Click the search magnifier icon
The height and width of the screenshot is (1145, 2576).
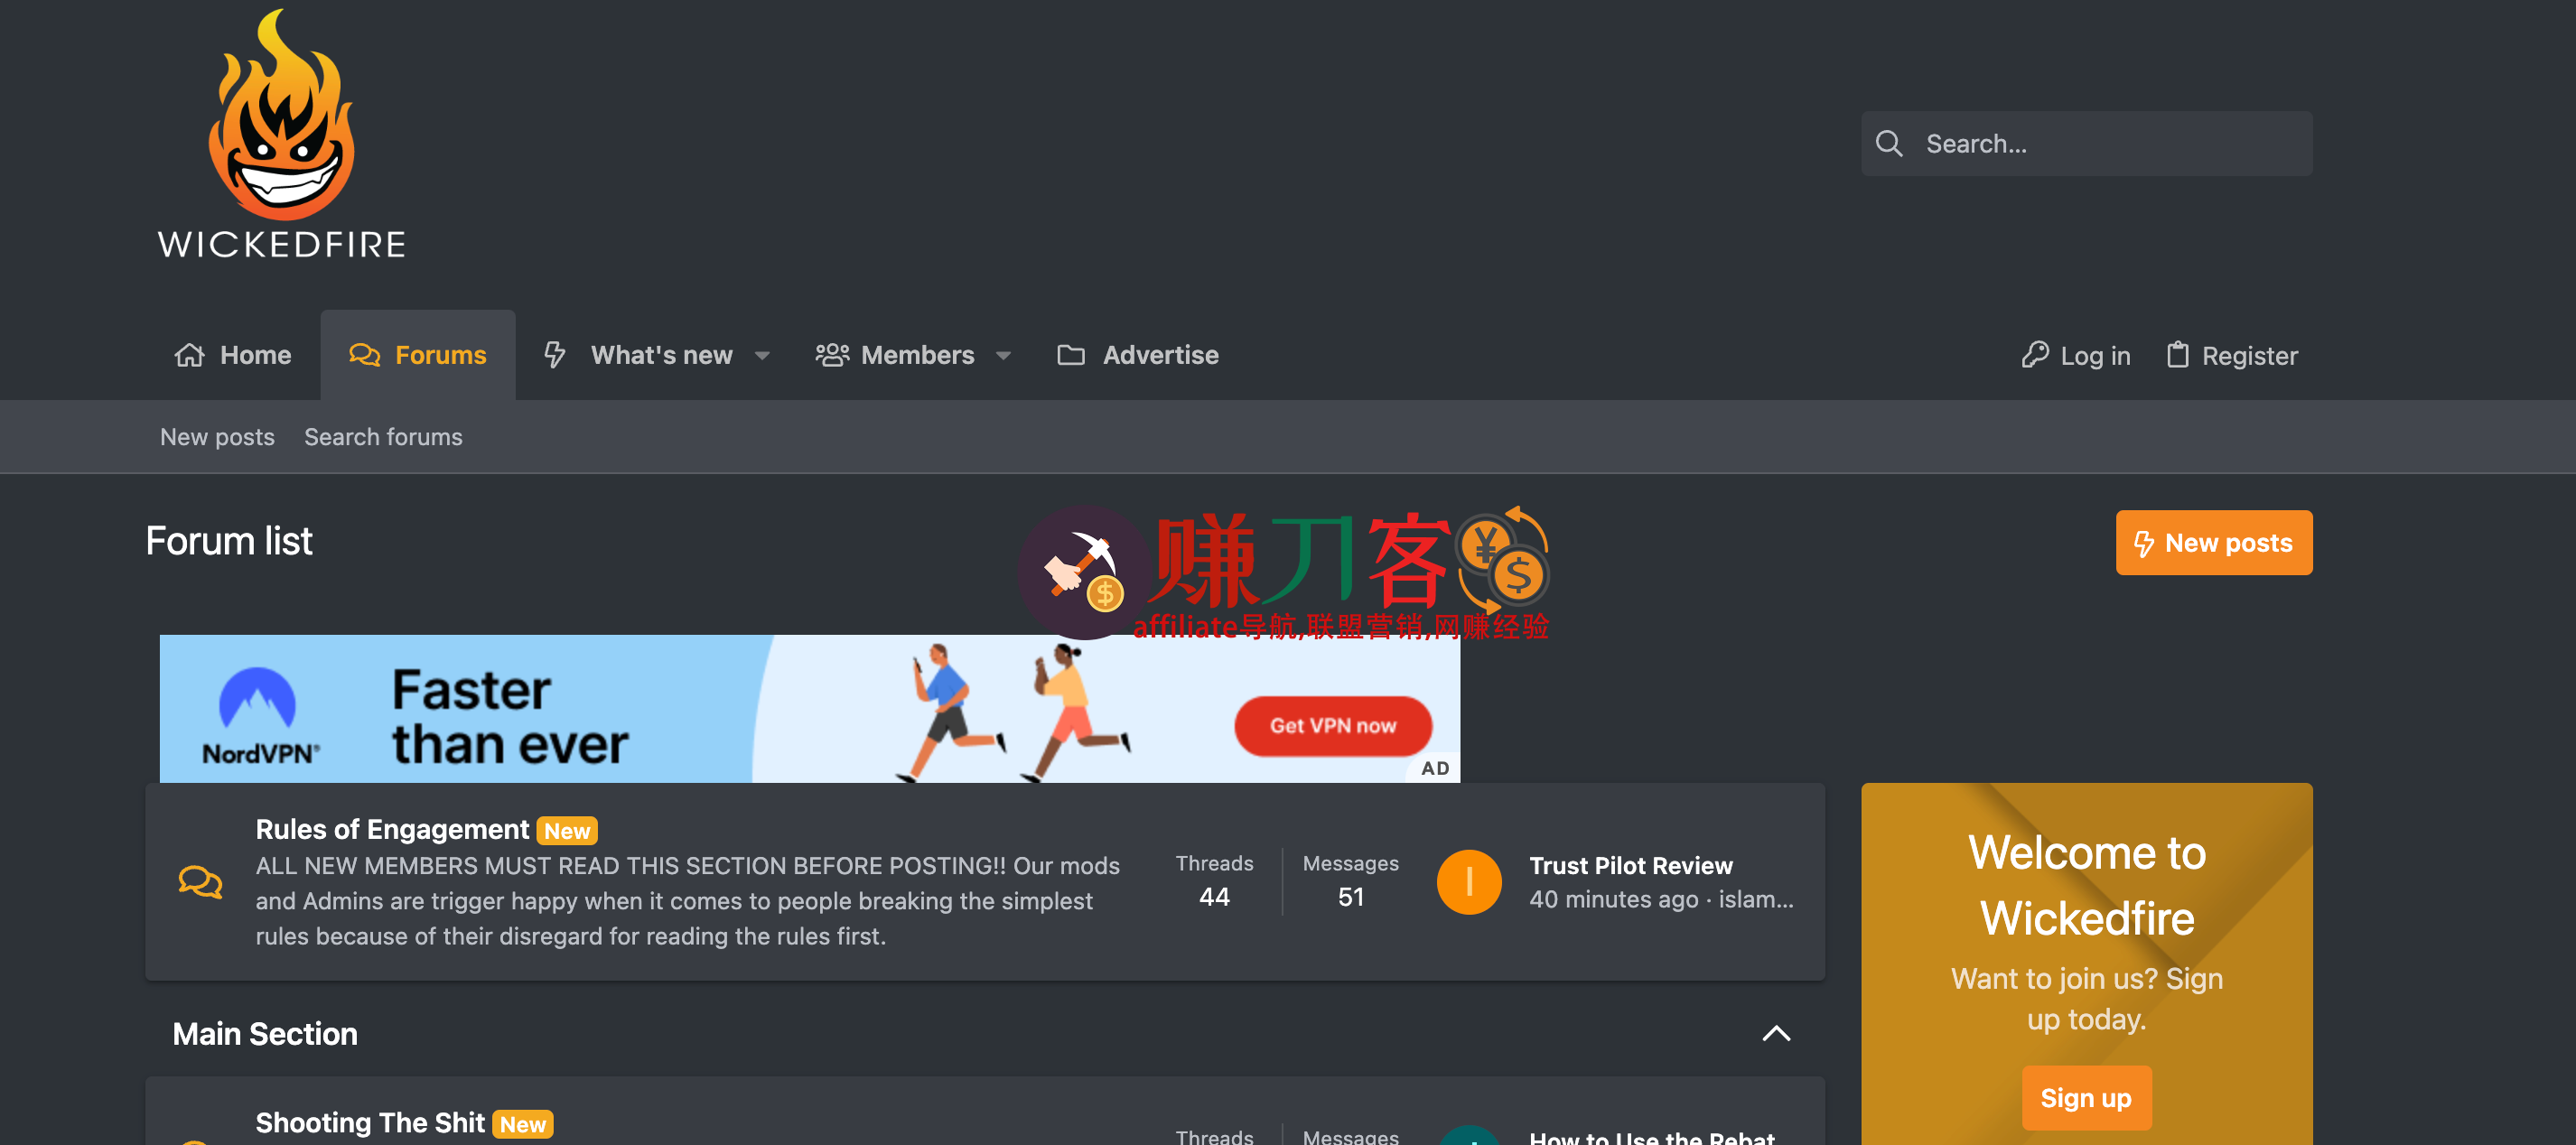(x=1888, y=144)
